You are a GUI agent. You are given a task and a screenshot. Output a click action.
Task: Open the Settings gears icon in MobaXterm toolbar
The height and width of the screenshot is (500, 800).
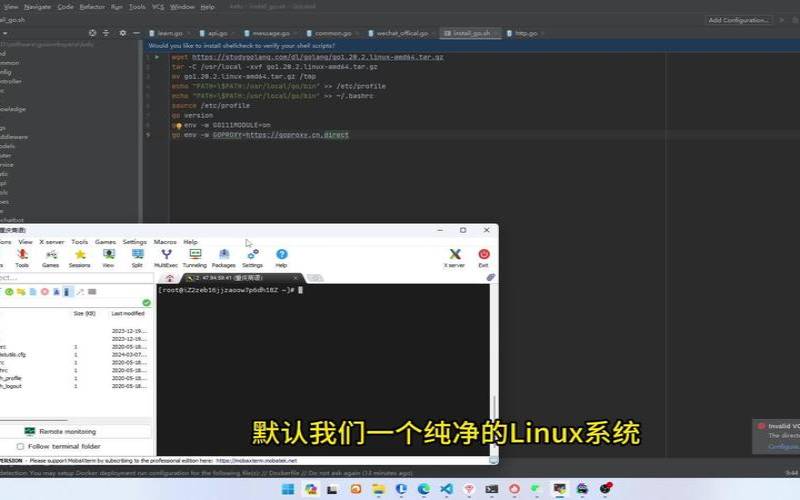(253, 258)
